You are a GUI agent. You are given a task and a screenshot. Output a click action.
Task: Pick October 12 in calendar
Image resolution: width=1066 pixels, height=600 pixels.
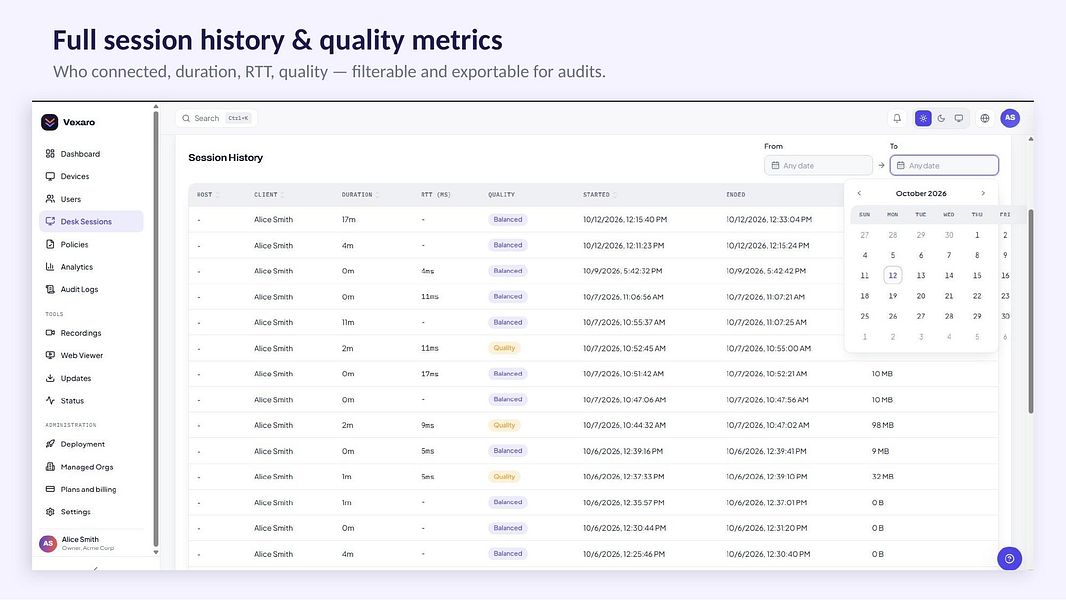tap(893, 275)
